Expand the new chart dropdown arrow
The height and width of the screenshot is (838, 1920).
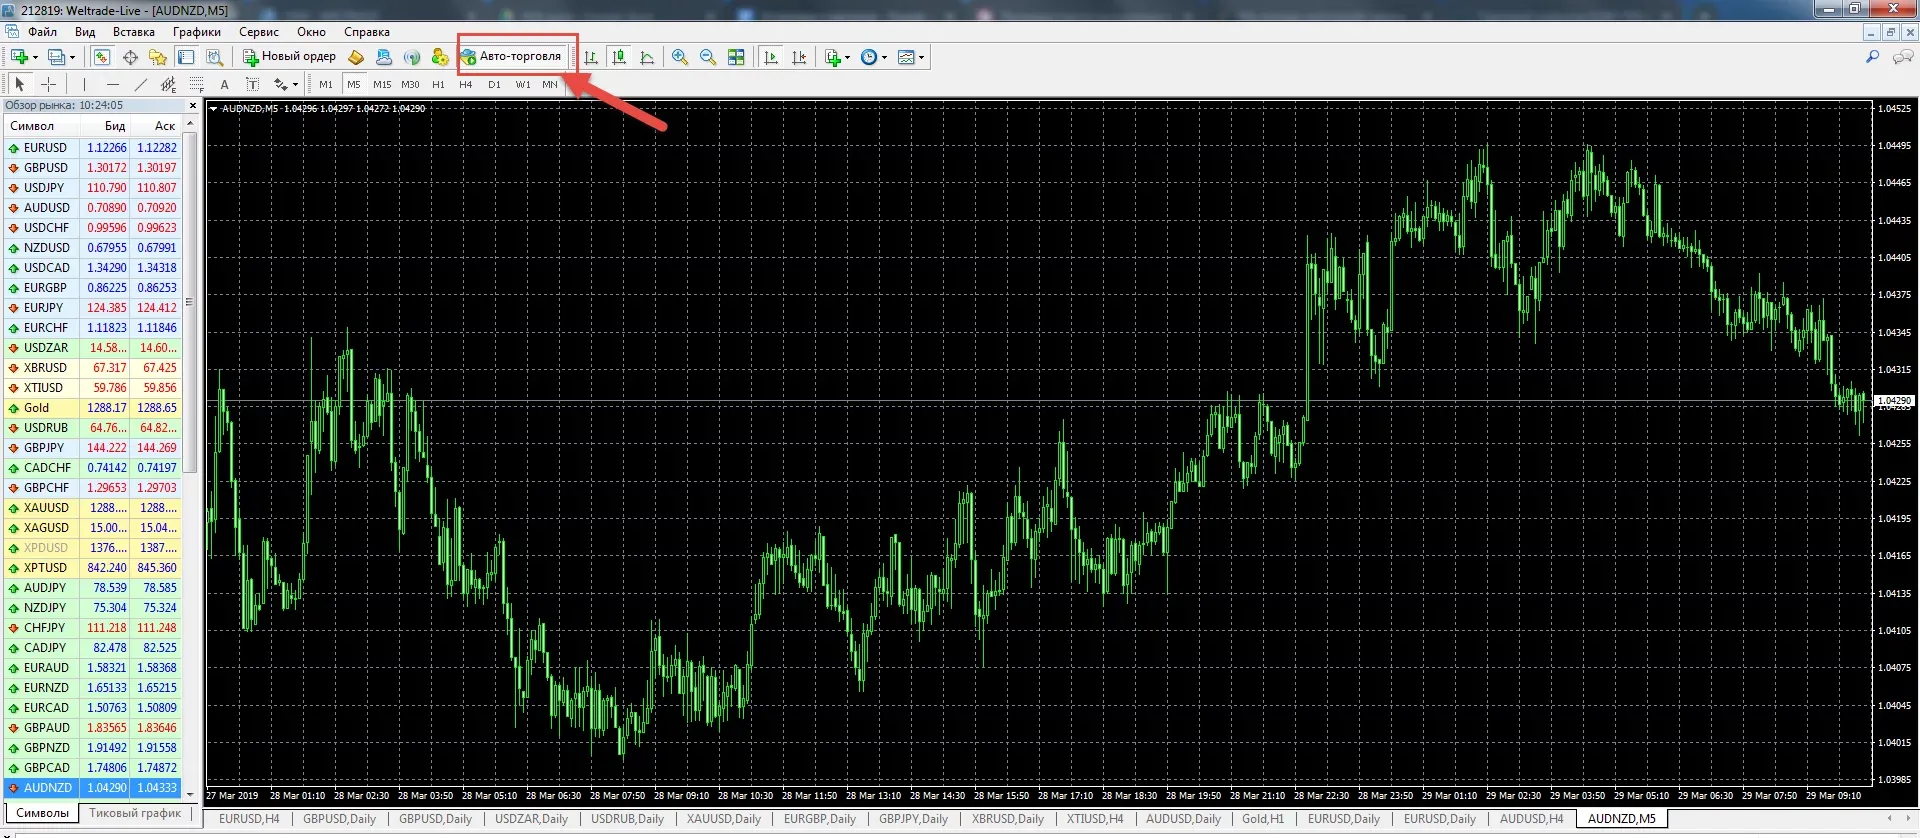(35, 57)
